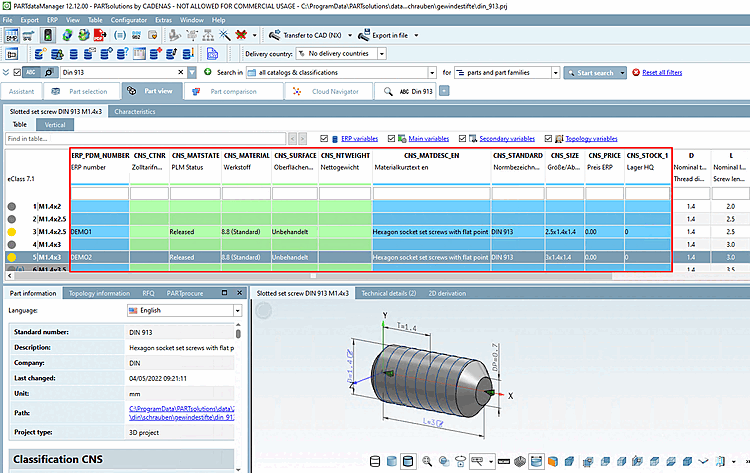Clear the Din 913 search text
Image resolution: width=750 pixels, height=473 pixels.
click(x=181, y=72)
